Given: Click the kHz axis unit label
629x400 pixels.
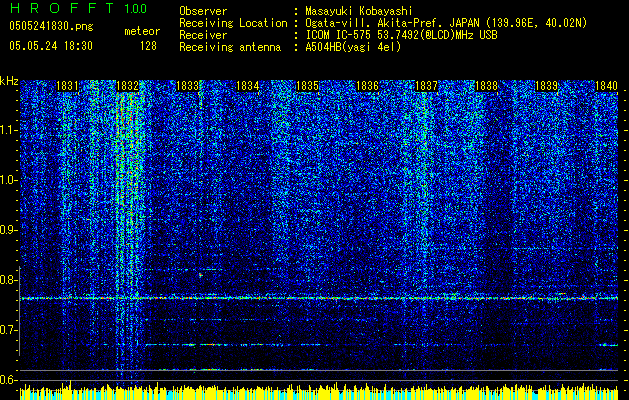Looking at the screenshot, I should click(x=9, y=82).
